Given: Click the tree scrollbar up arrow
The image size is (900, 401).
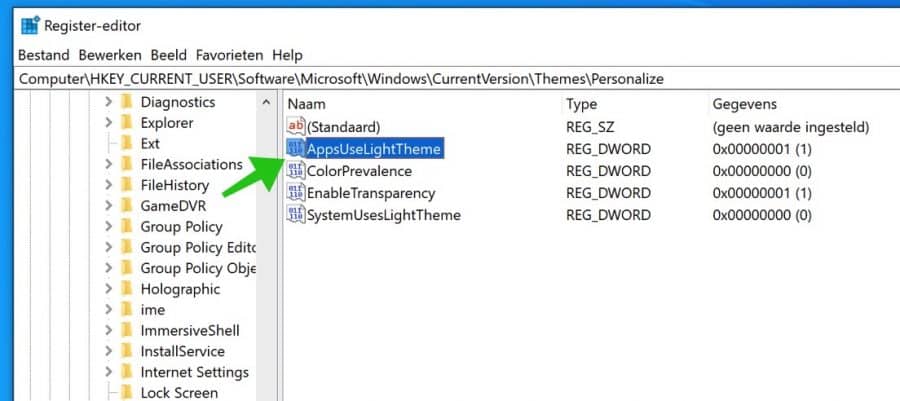Looking at the screenshot, I should coord(266,103).
